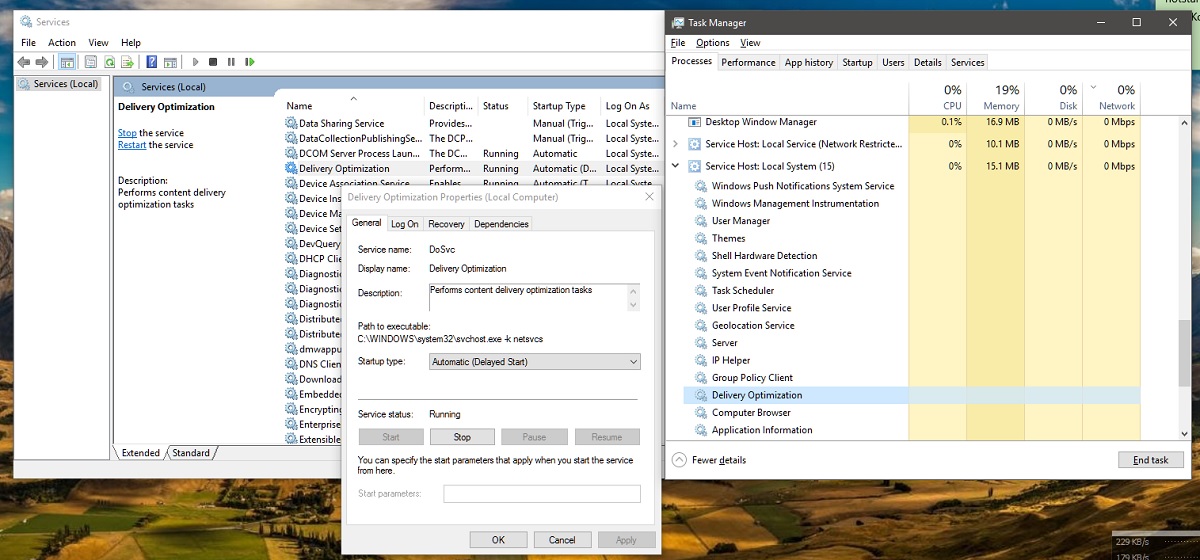The height and width of the screenshot is (560, 1200).
Task: Open the Action menu in Services
Action: tap(62, 43)
